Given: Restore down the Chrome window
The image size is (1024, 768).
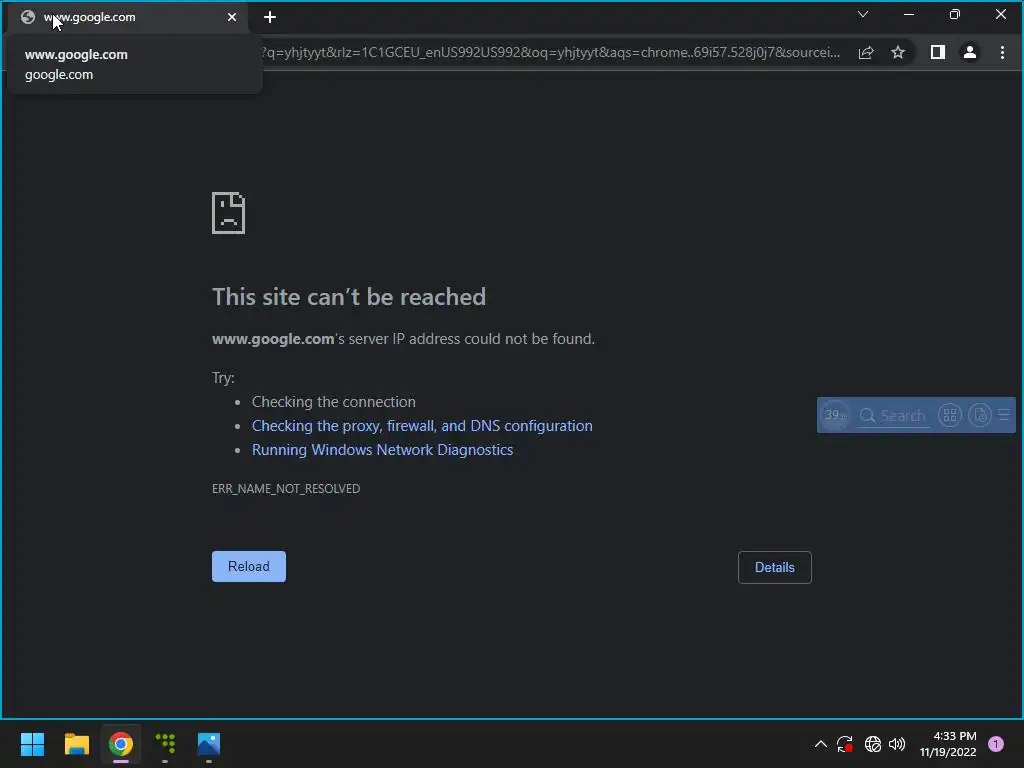Looking at the screenshot, I should 955,14.
